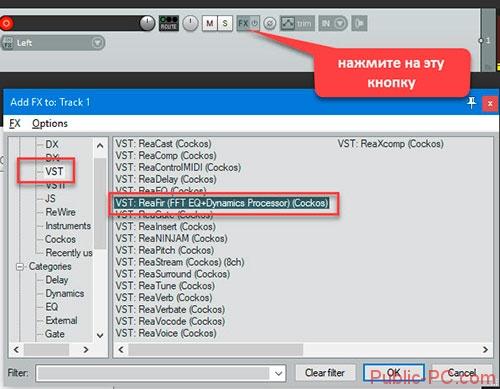Adjust the track volume knob
This screenshot has width=500, height=389.
(147, 23)
